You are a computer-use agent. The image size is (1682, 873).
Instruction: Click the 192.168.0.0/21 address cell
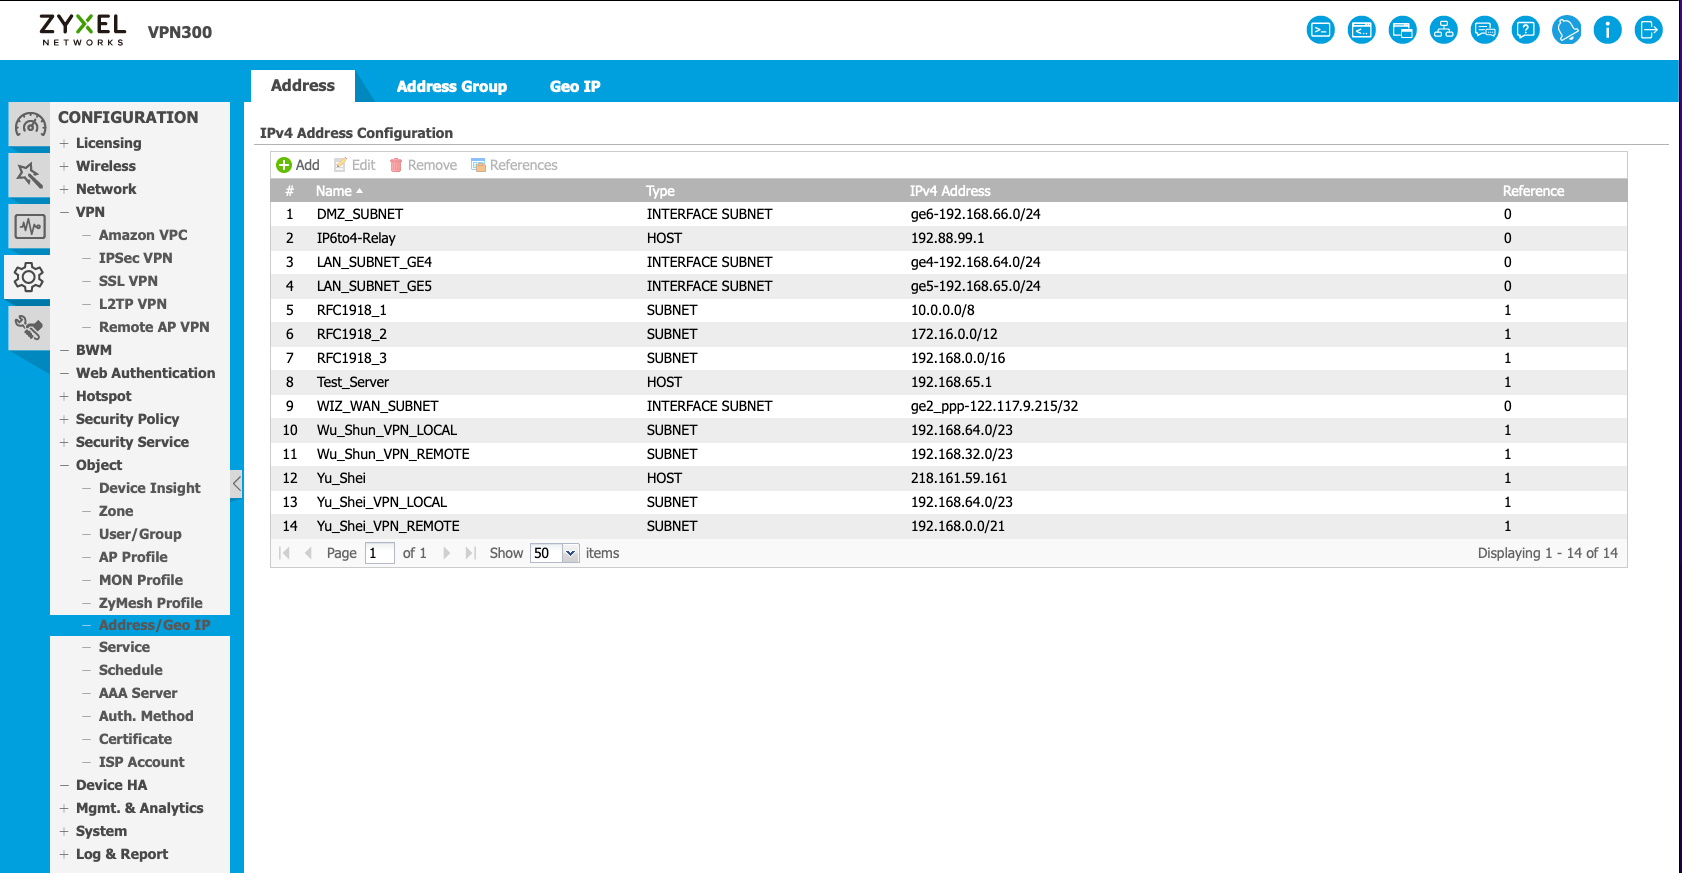[958, 526]
